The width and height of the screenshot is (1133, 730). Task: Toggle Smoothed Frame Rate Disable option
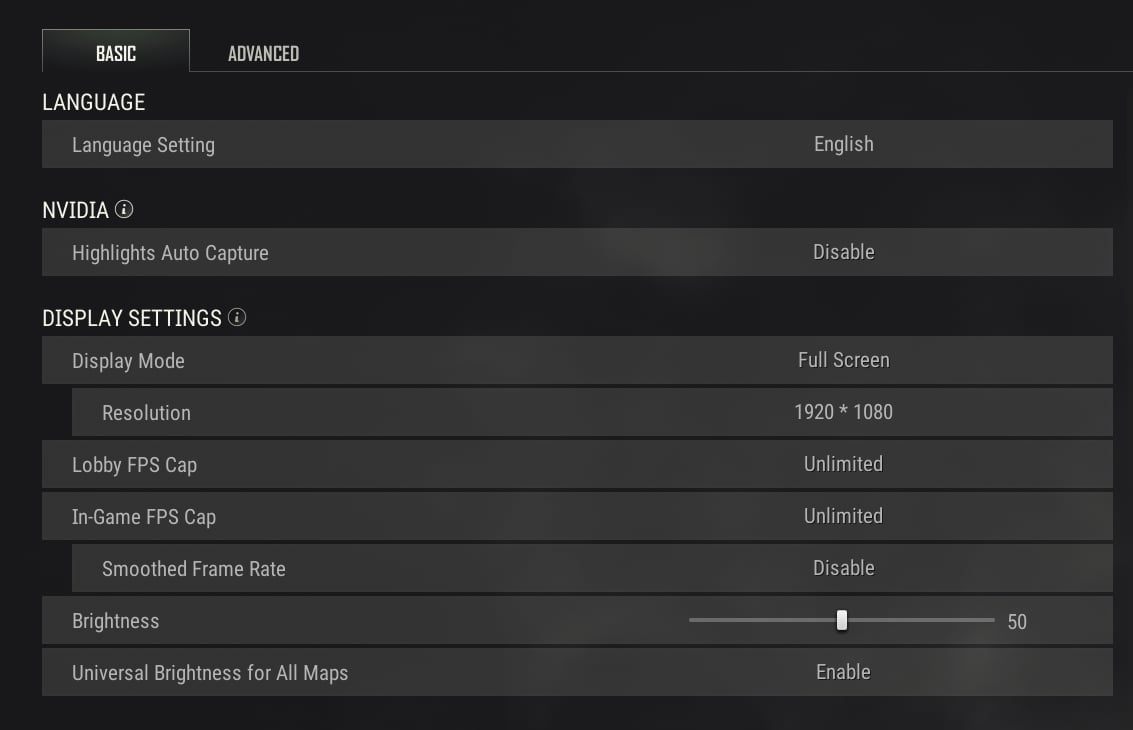843,568
